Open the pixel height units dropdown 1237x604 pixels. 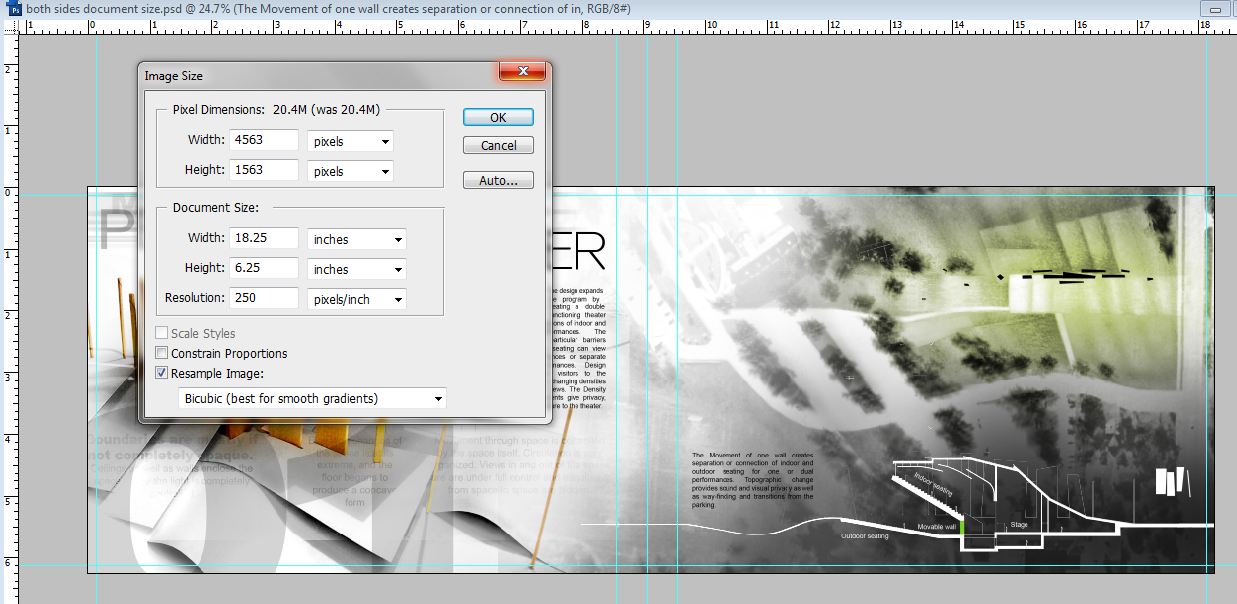pyautogui.click(x=385, y=171)
